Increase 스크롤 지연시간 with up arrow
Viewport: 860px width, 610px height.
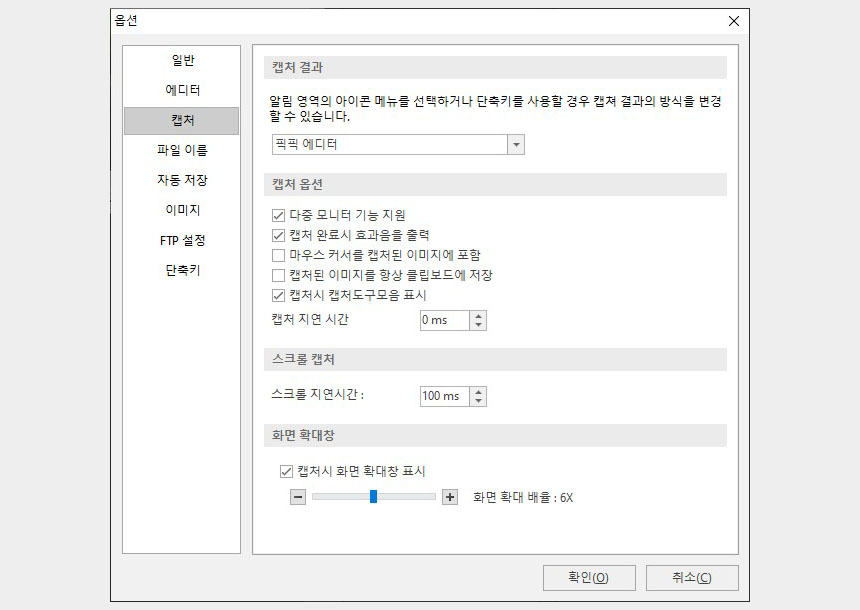click(x=478, y=392)
